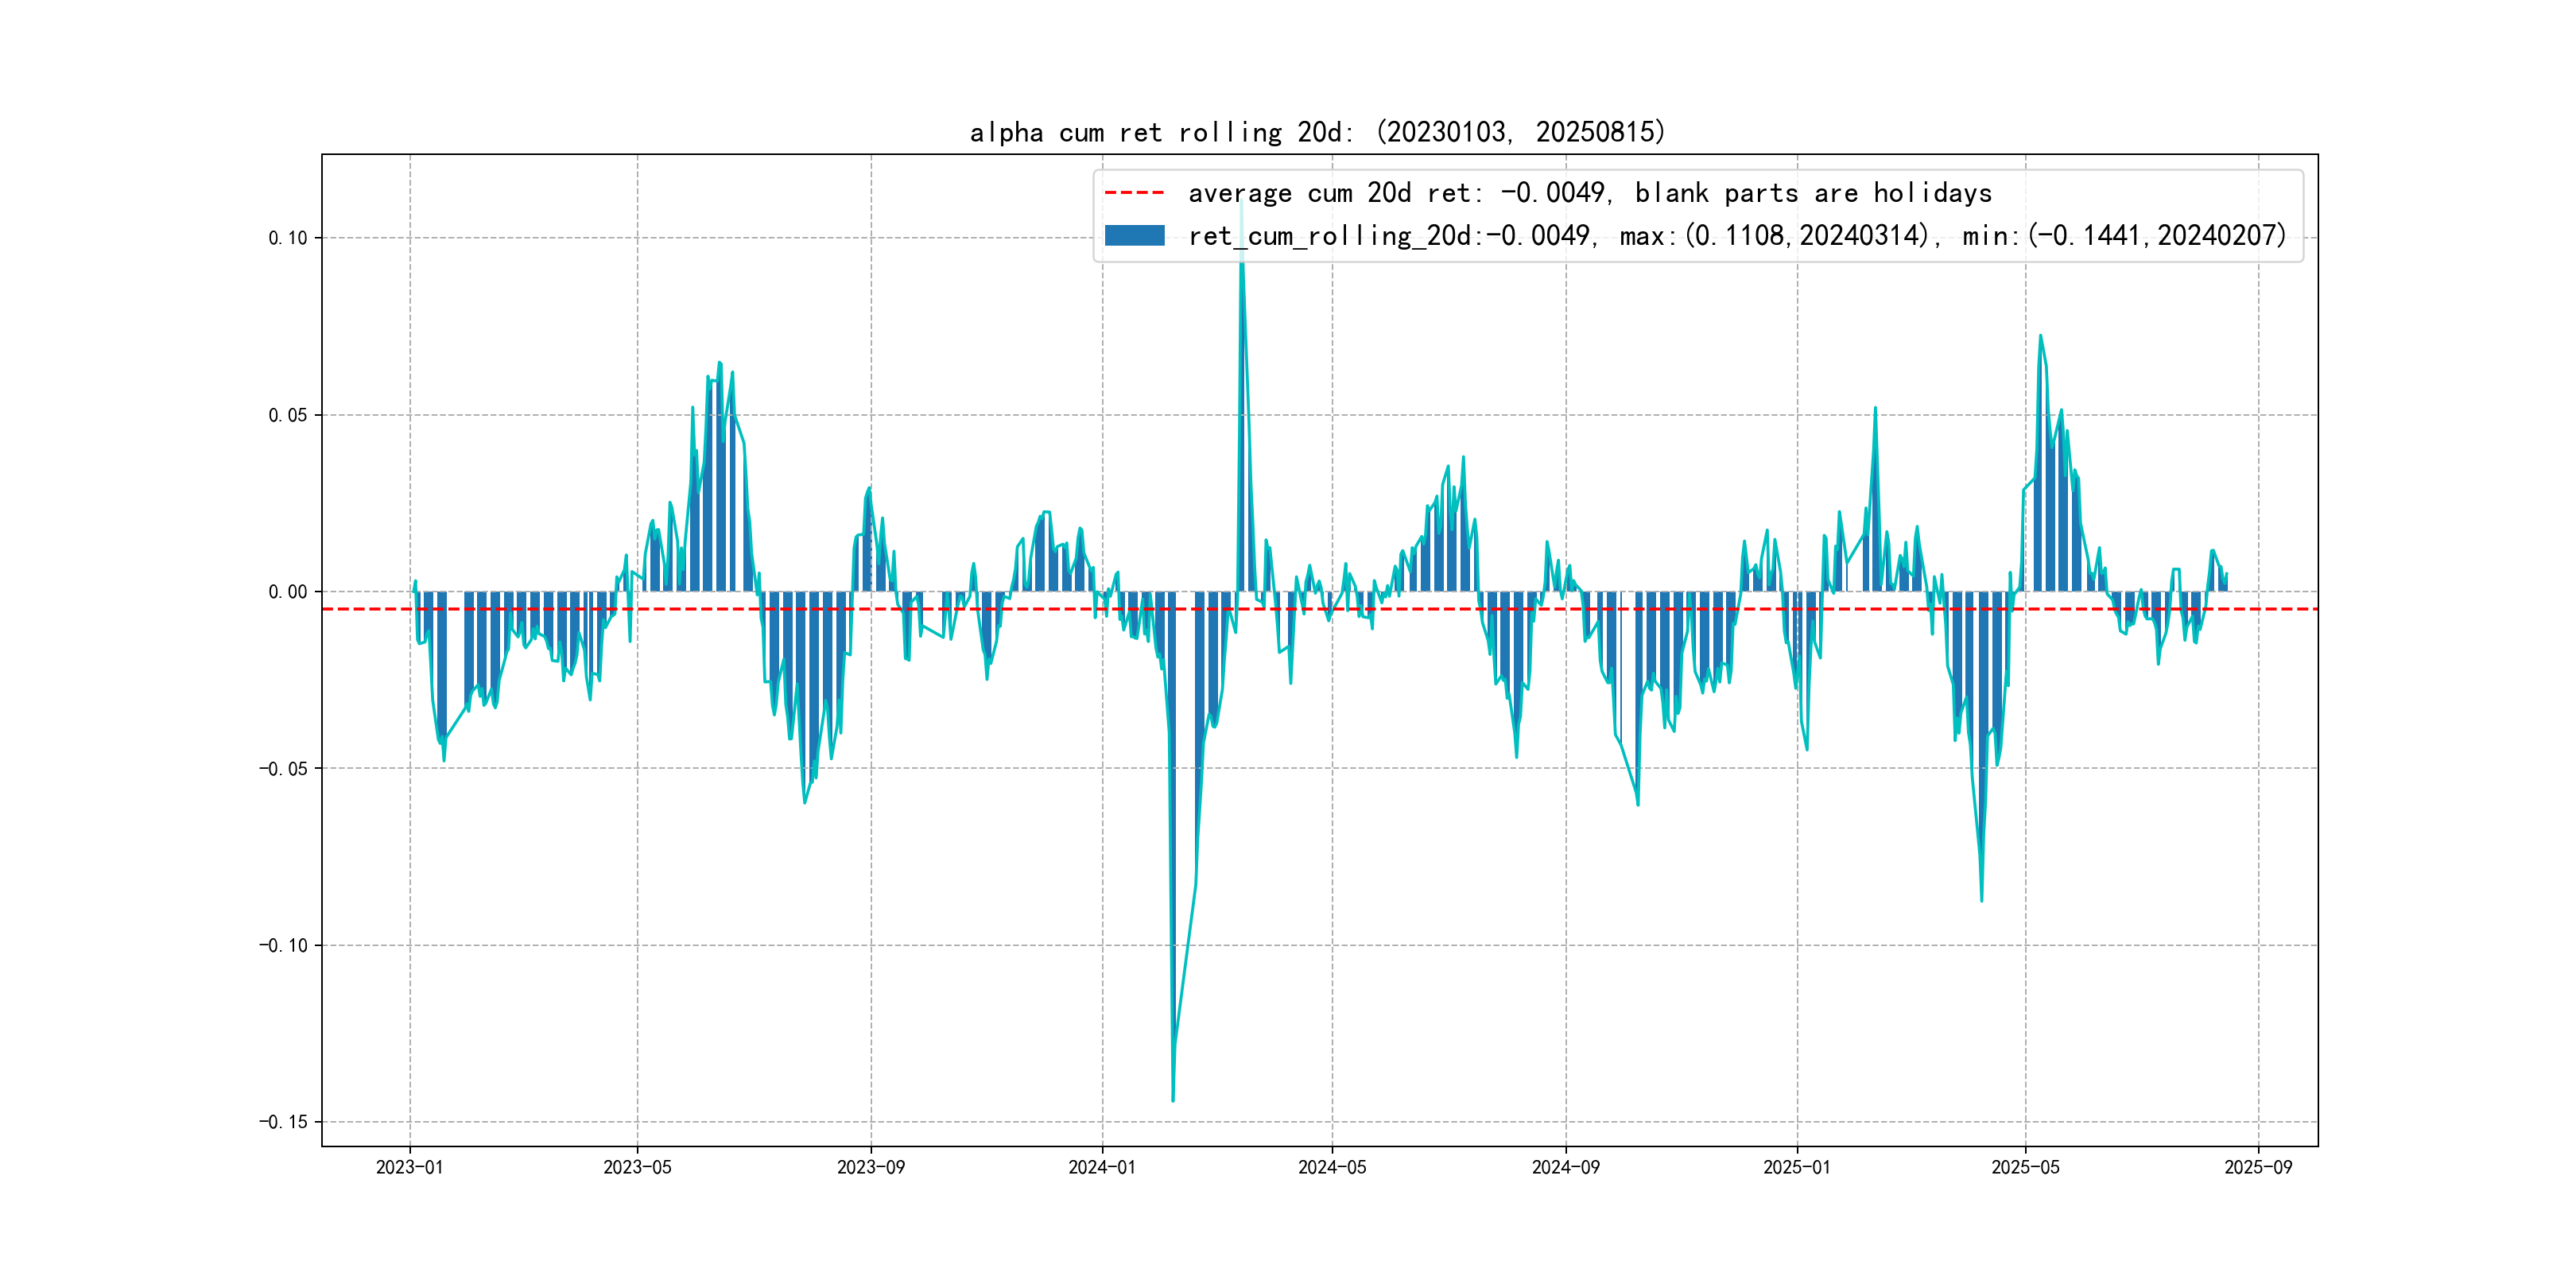Viewport: 2576px width, 1288px height.
Task: Click the 2023-05 x-axis label
Action: pos(637,1167)
